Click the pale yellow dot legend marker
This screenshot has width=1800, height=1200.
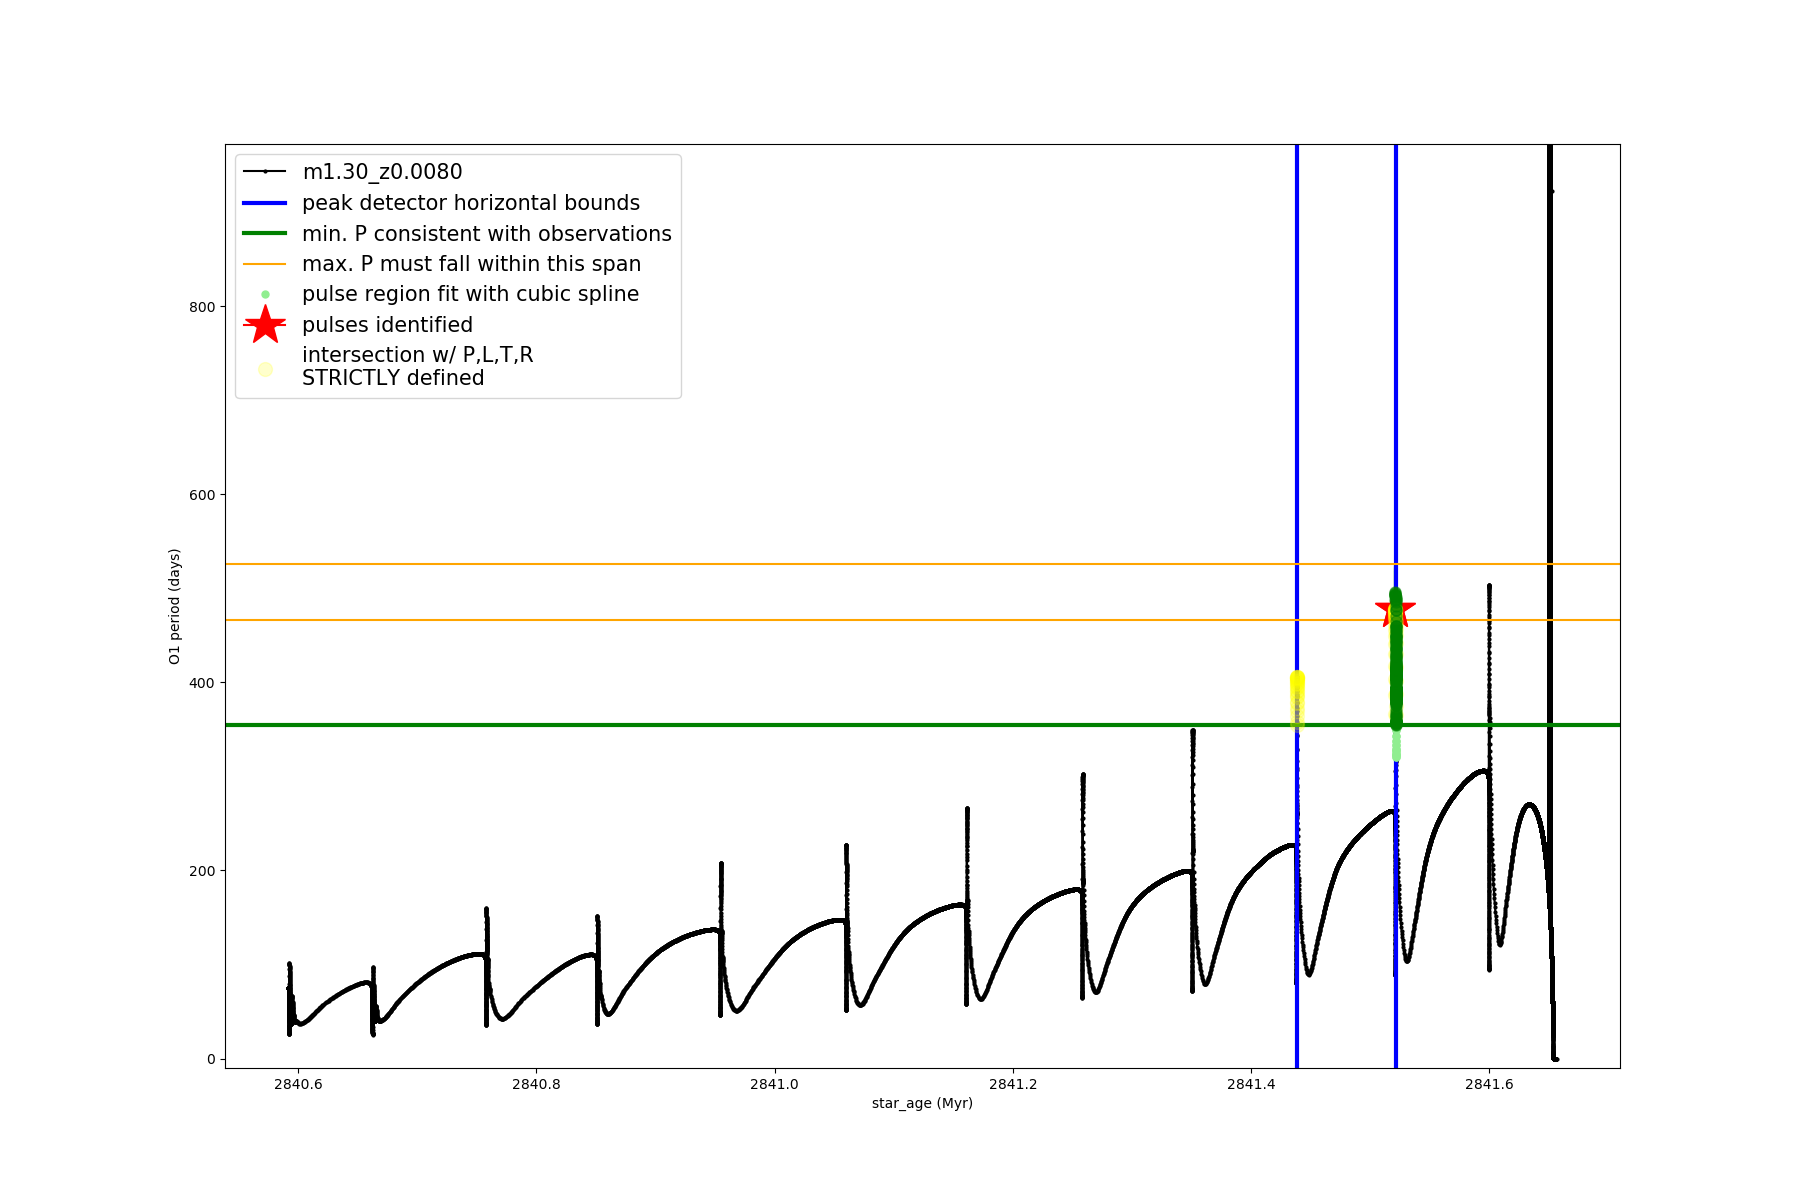click(x=265, y=369)
